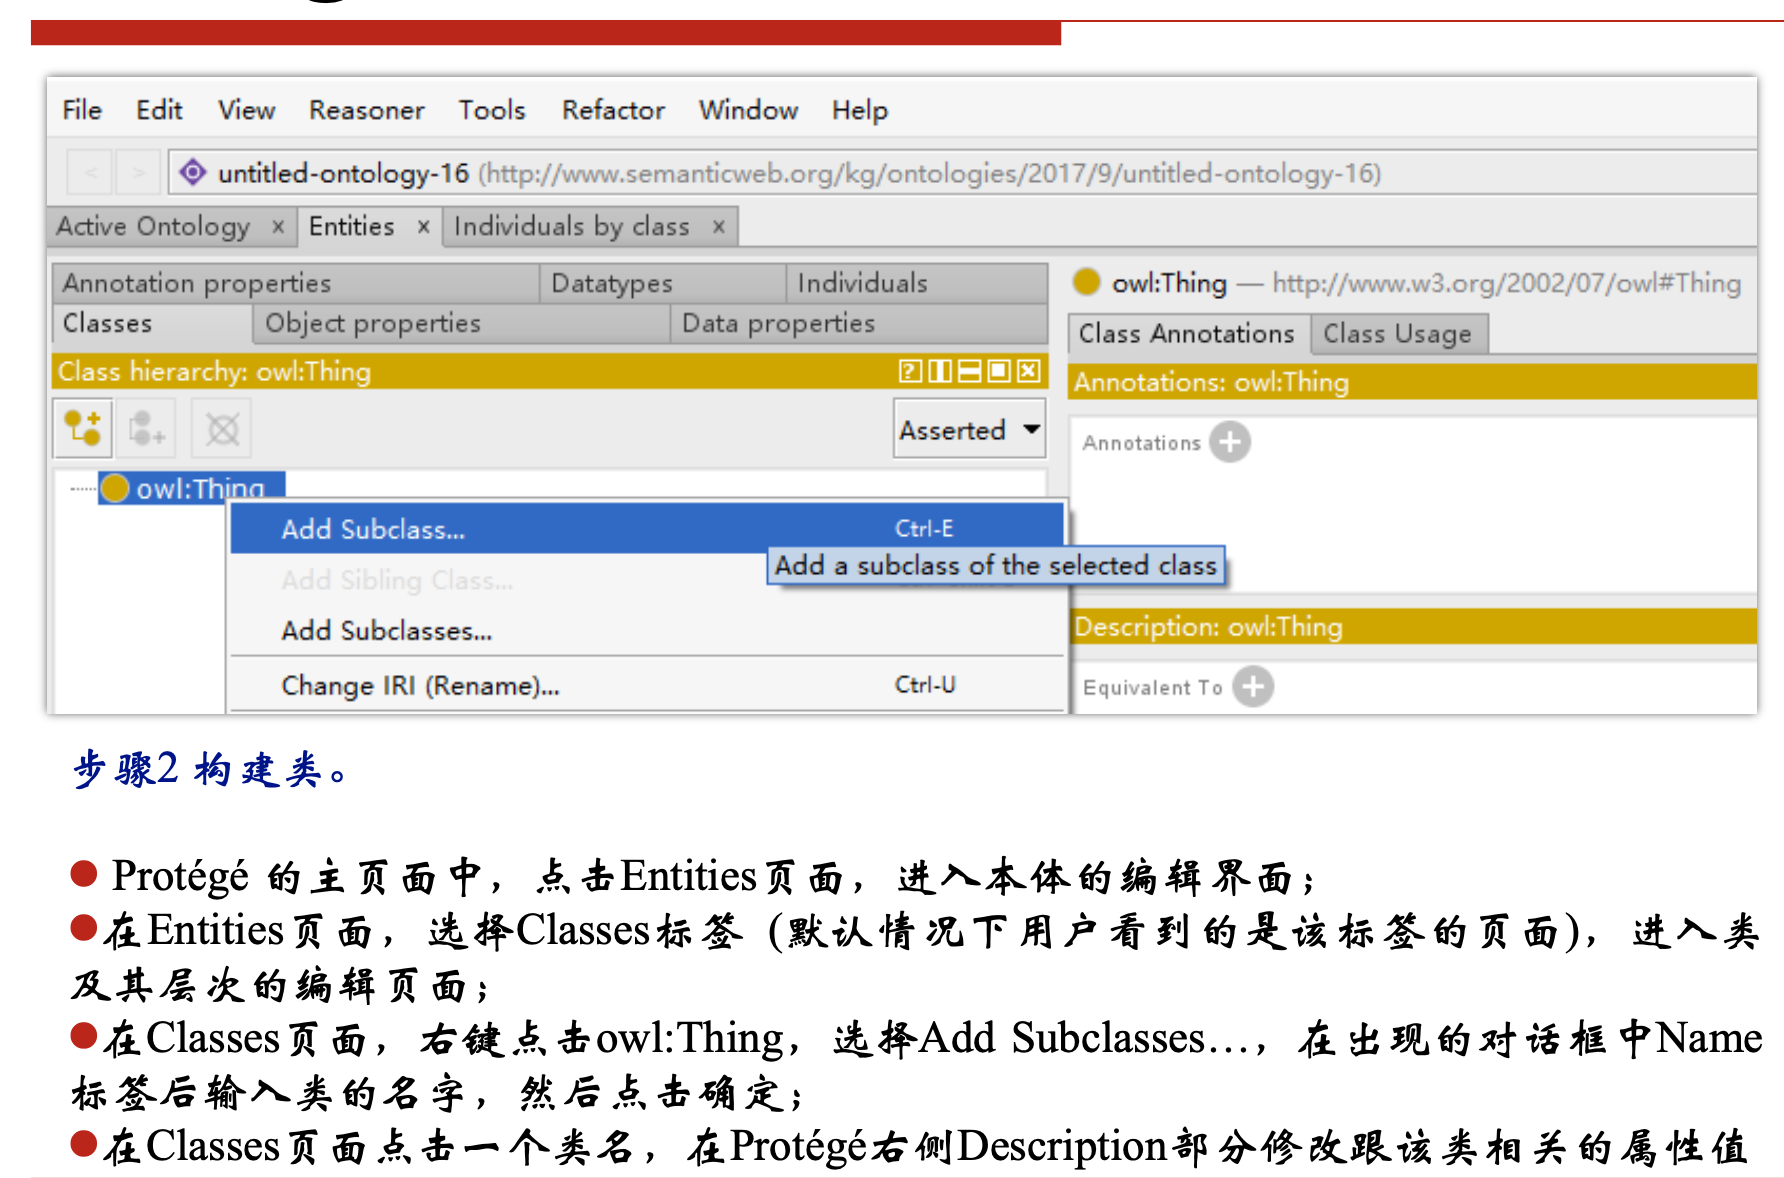This screenshot has width=1784, height=1178.
Task: Click the split vertically panel icon
Action: tap(938, 371)
